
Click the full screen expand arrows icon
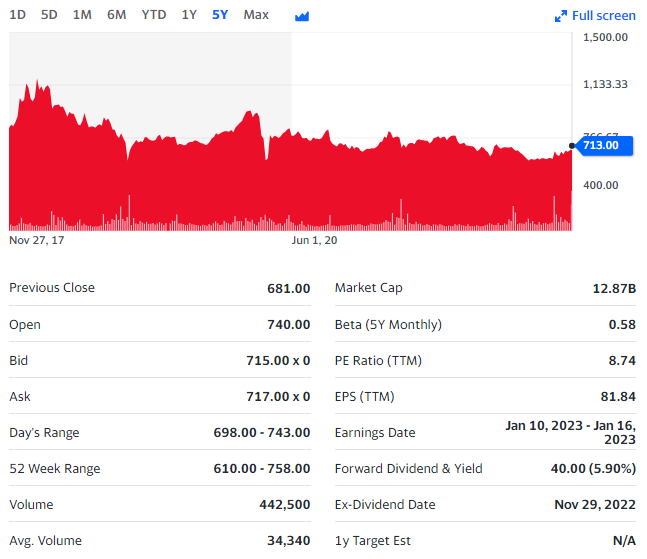561,16
